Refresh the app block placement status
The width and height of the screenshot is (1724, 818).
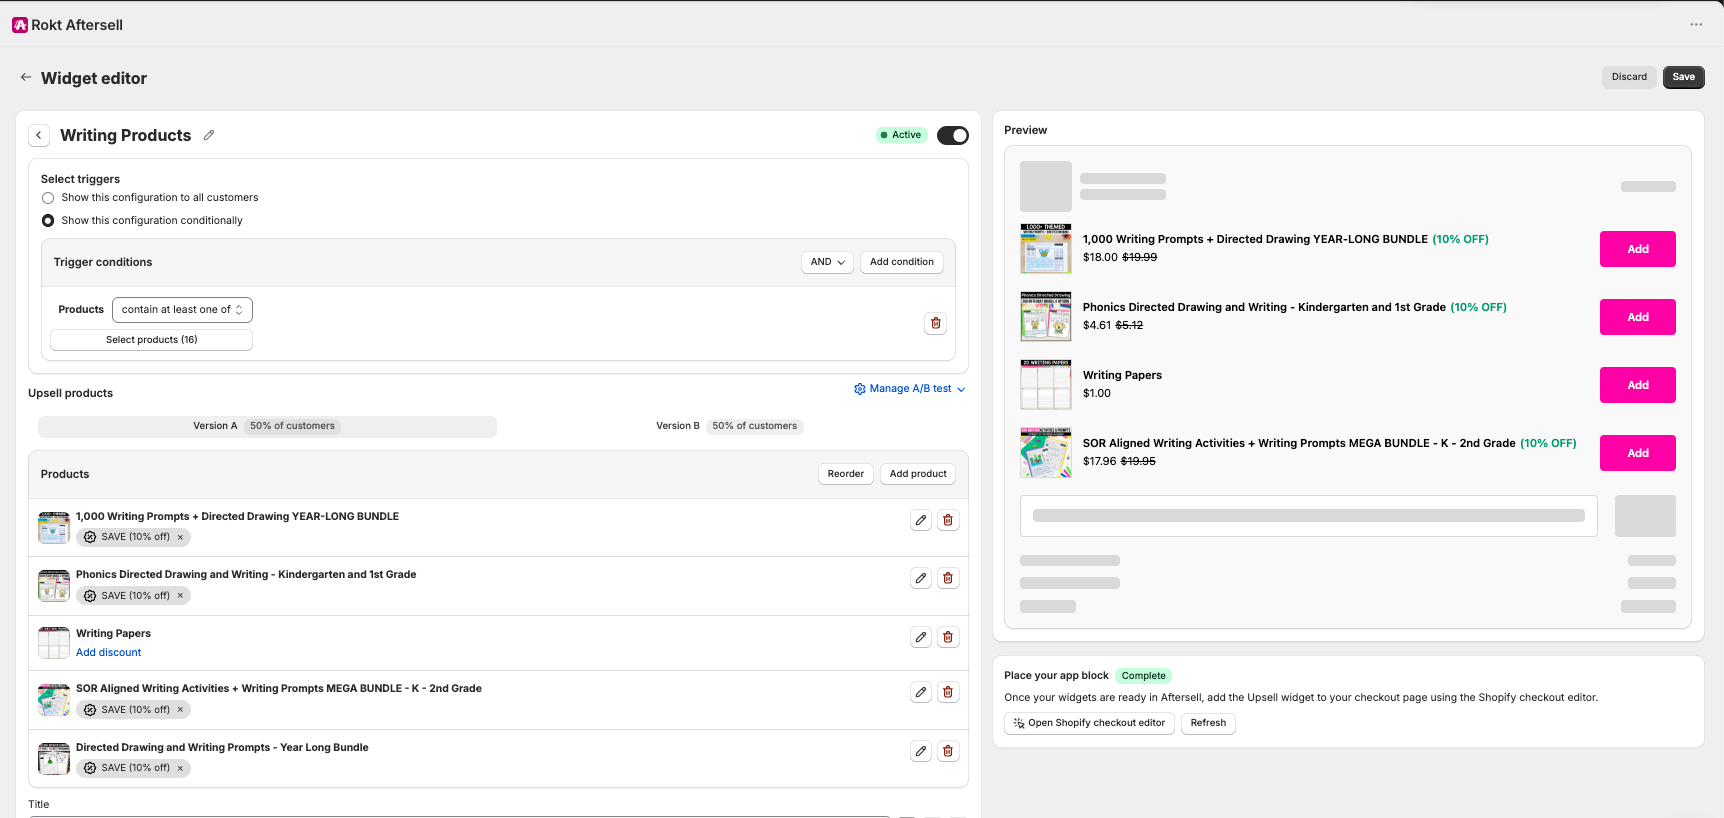pos(1208,723)
